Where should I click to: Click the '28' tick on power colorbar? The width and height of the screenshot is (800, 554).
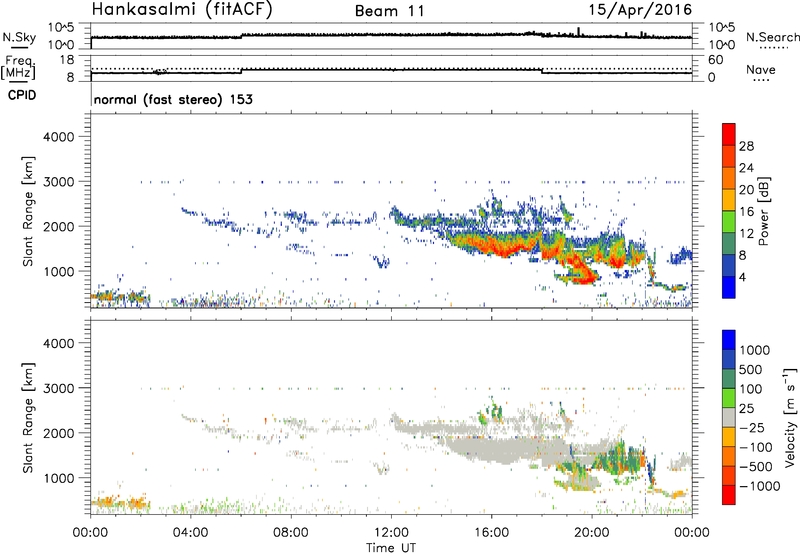coord(746,146)
